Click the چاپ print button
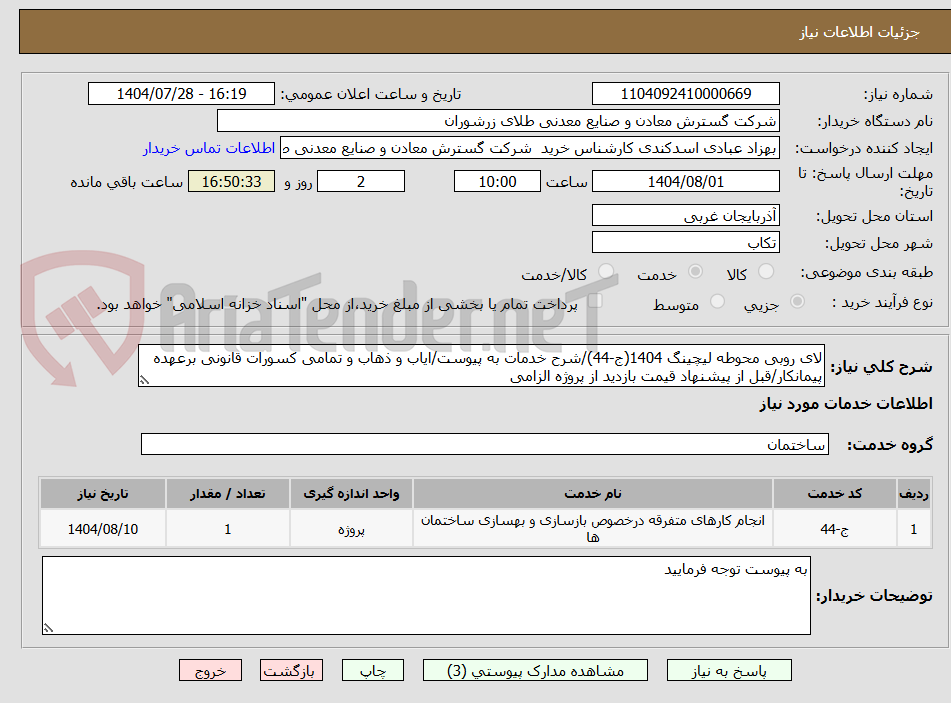Image resolution: width=951 pixels, height=703 pixels. tap(372, 670)
